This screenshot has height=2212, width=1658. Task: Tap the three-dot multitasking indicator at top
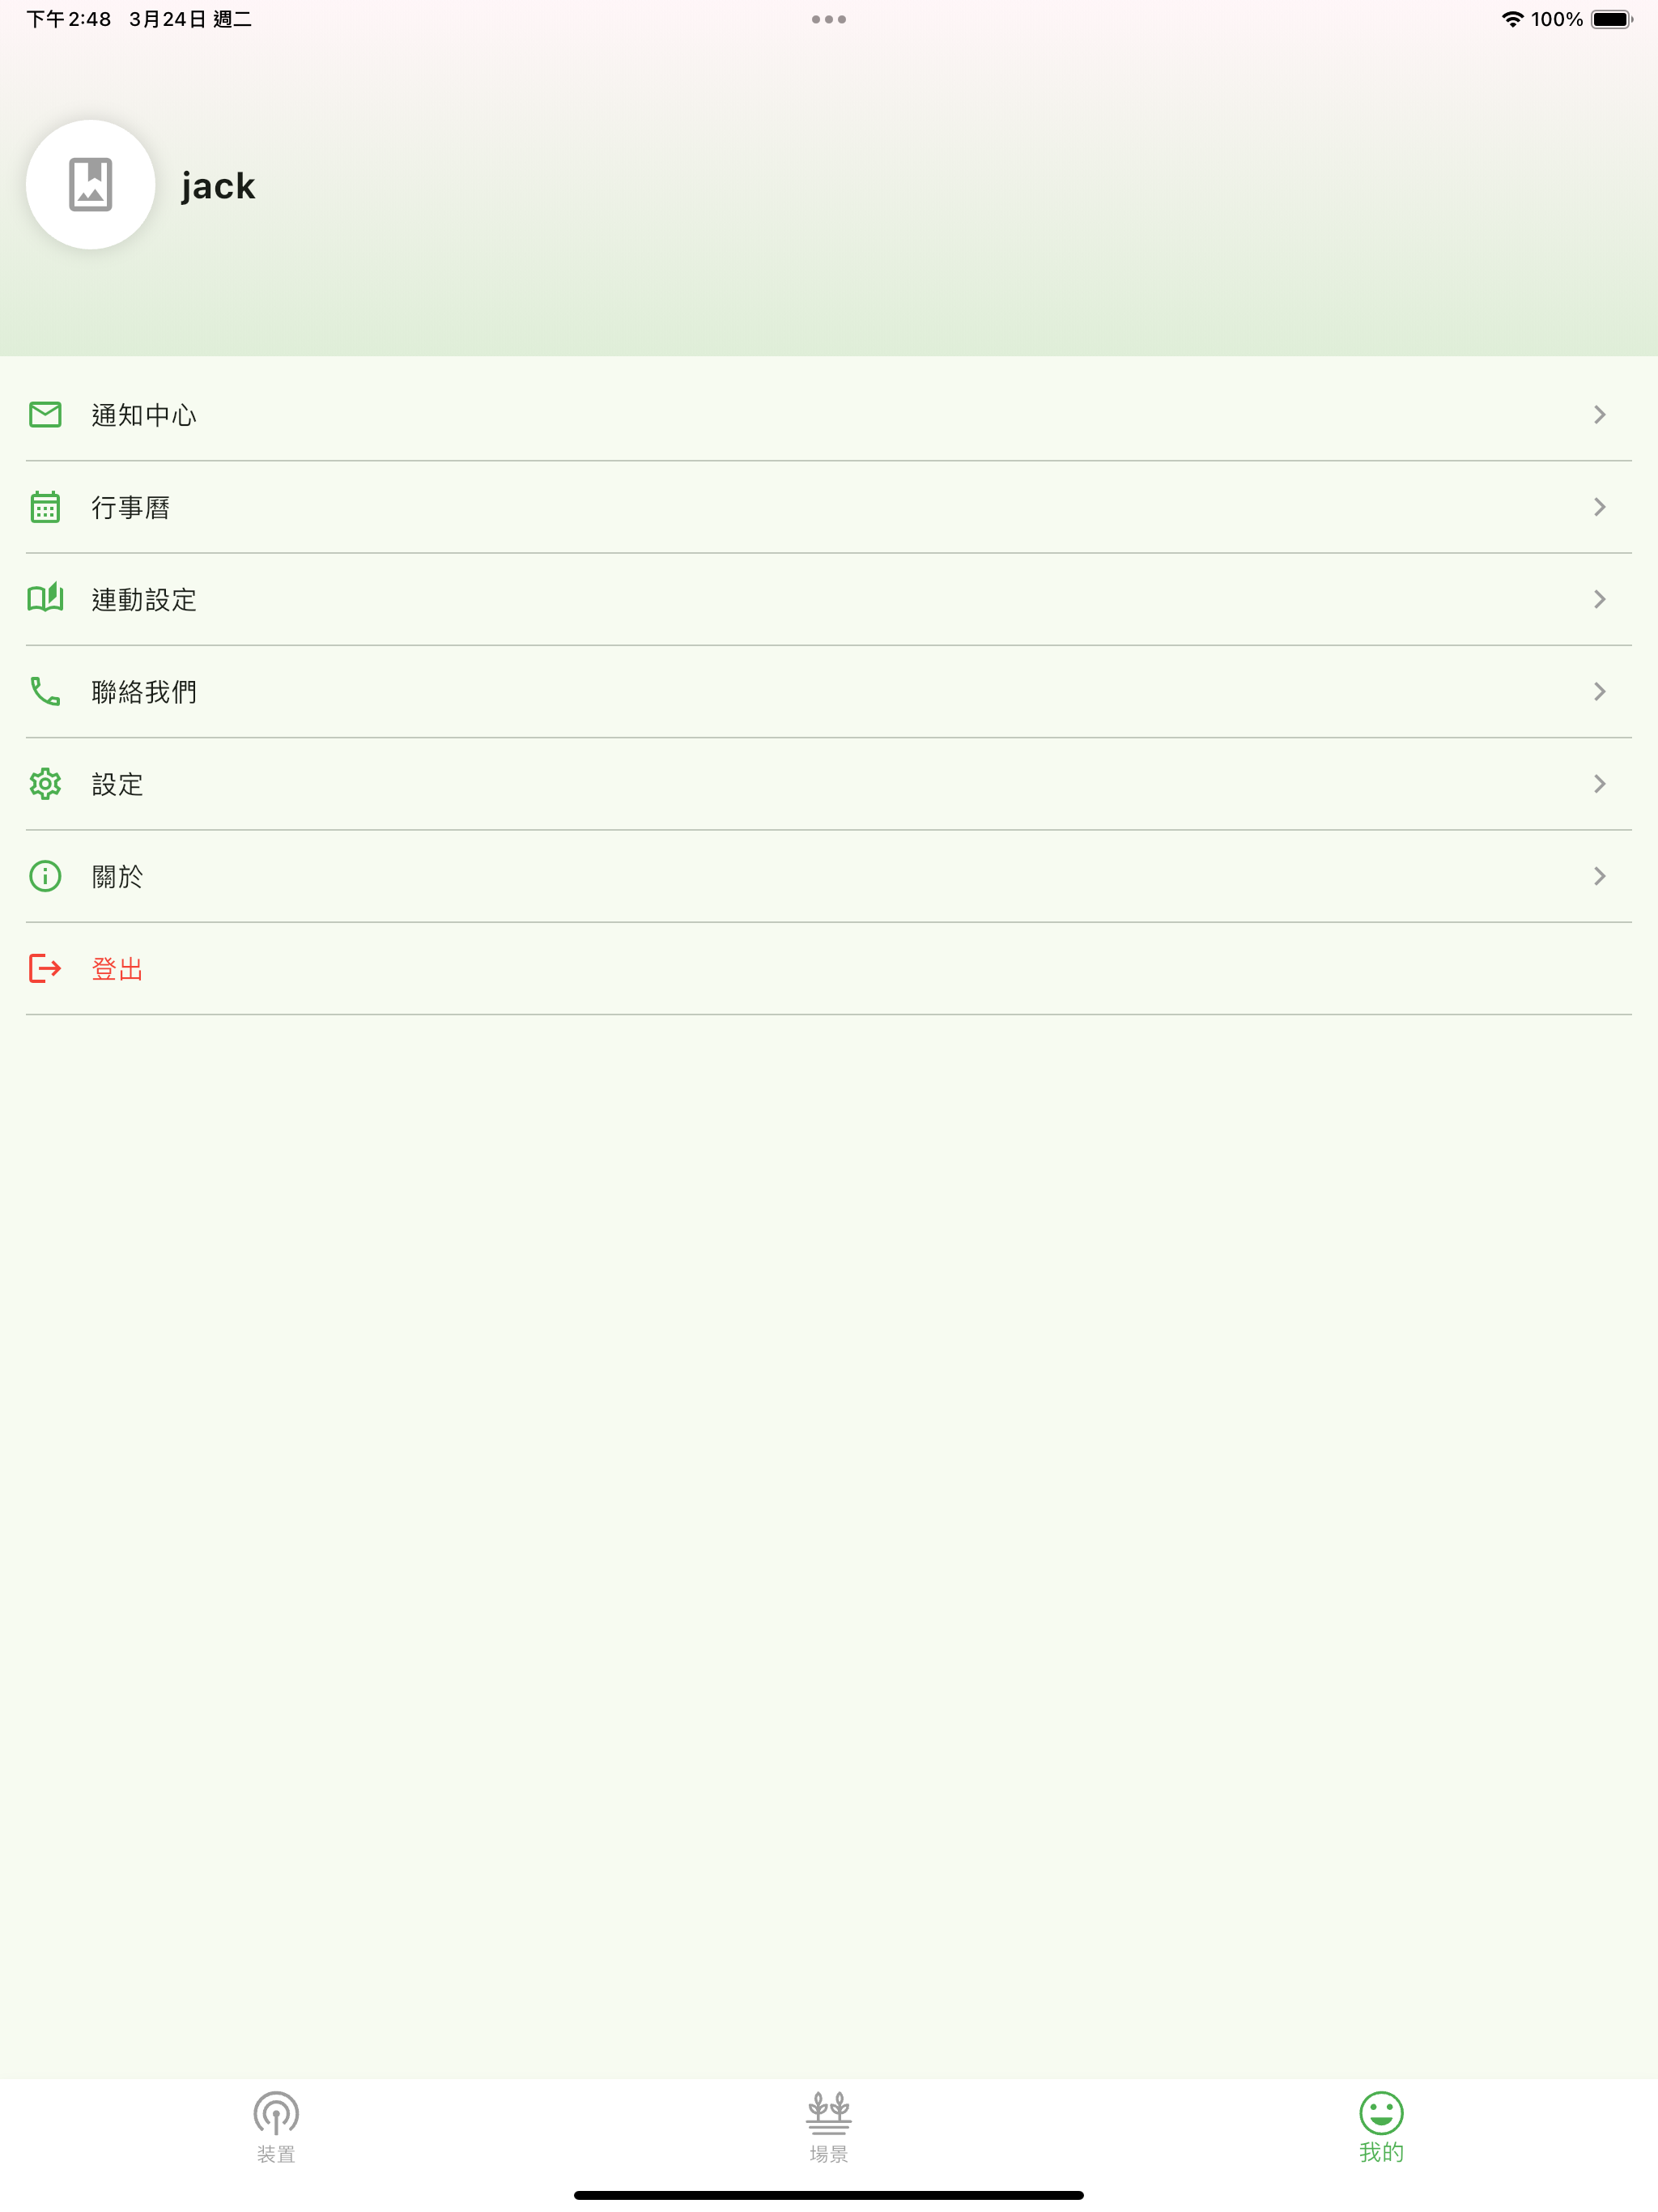(x=829, y=19)
